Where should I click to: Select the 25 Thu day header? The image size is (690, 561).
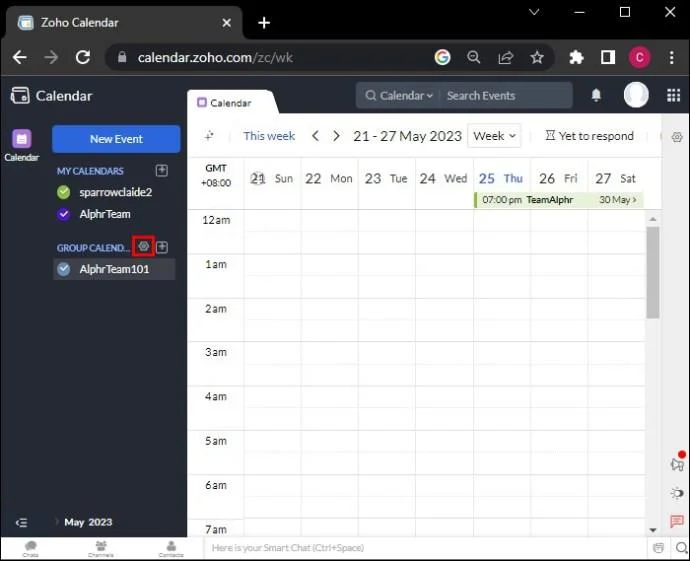click(x=501, y=179)
